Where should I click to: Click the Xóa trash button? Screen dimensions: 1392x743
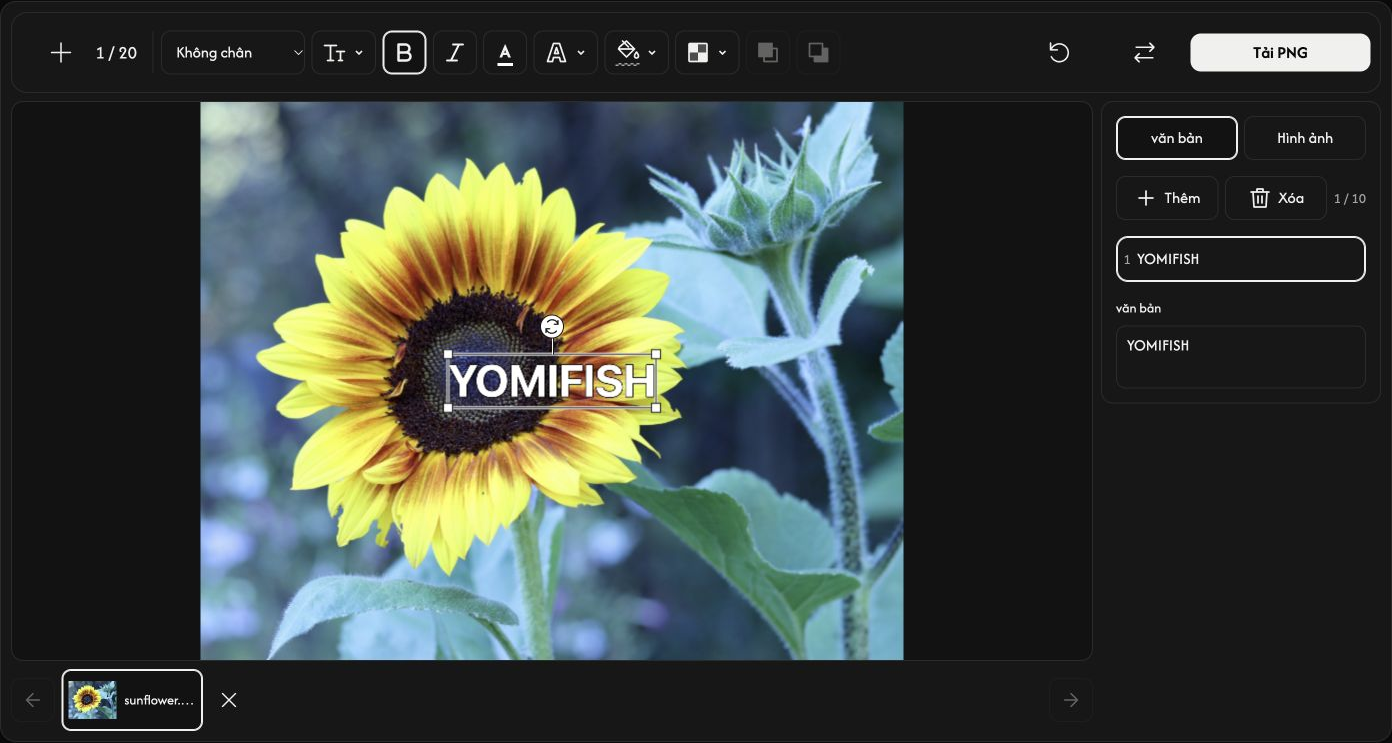(x=1276, y=198)
